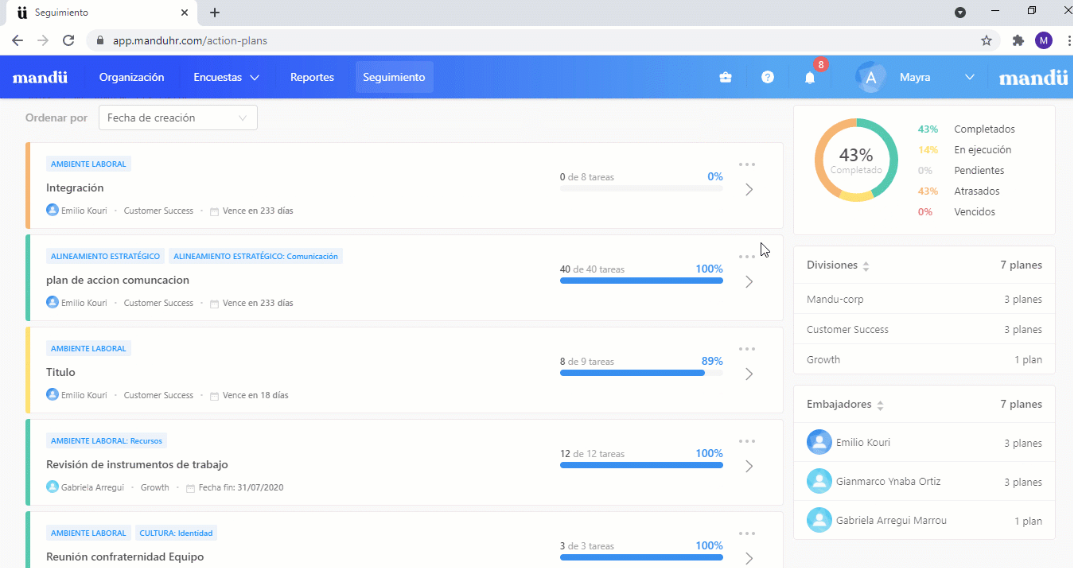Open three-dot menu for Reunión confraternidad Equipo
Viewport: 1073px width, 568px height.
click(x=747, y=534)
